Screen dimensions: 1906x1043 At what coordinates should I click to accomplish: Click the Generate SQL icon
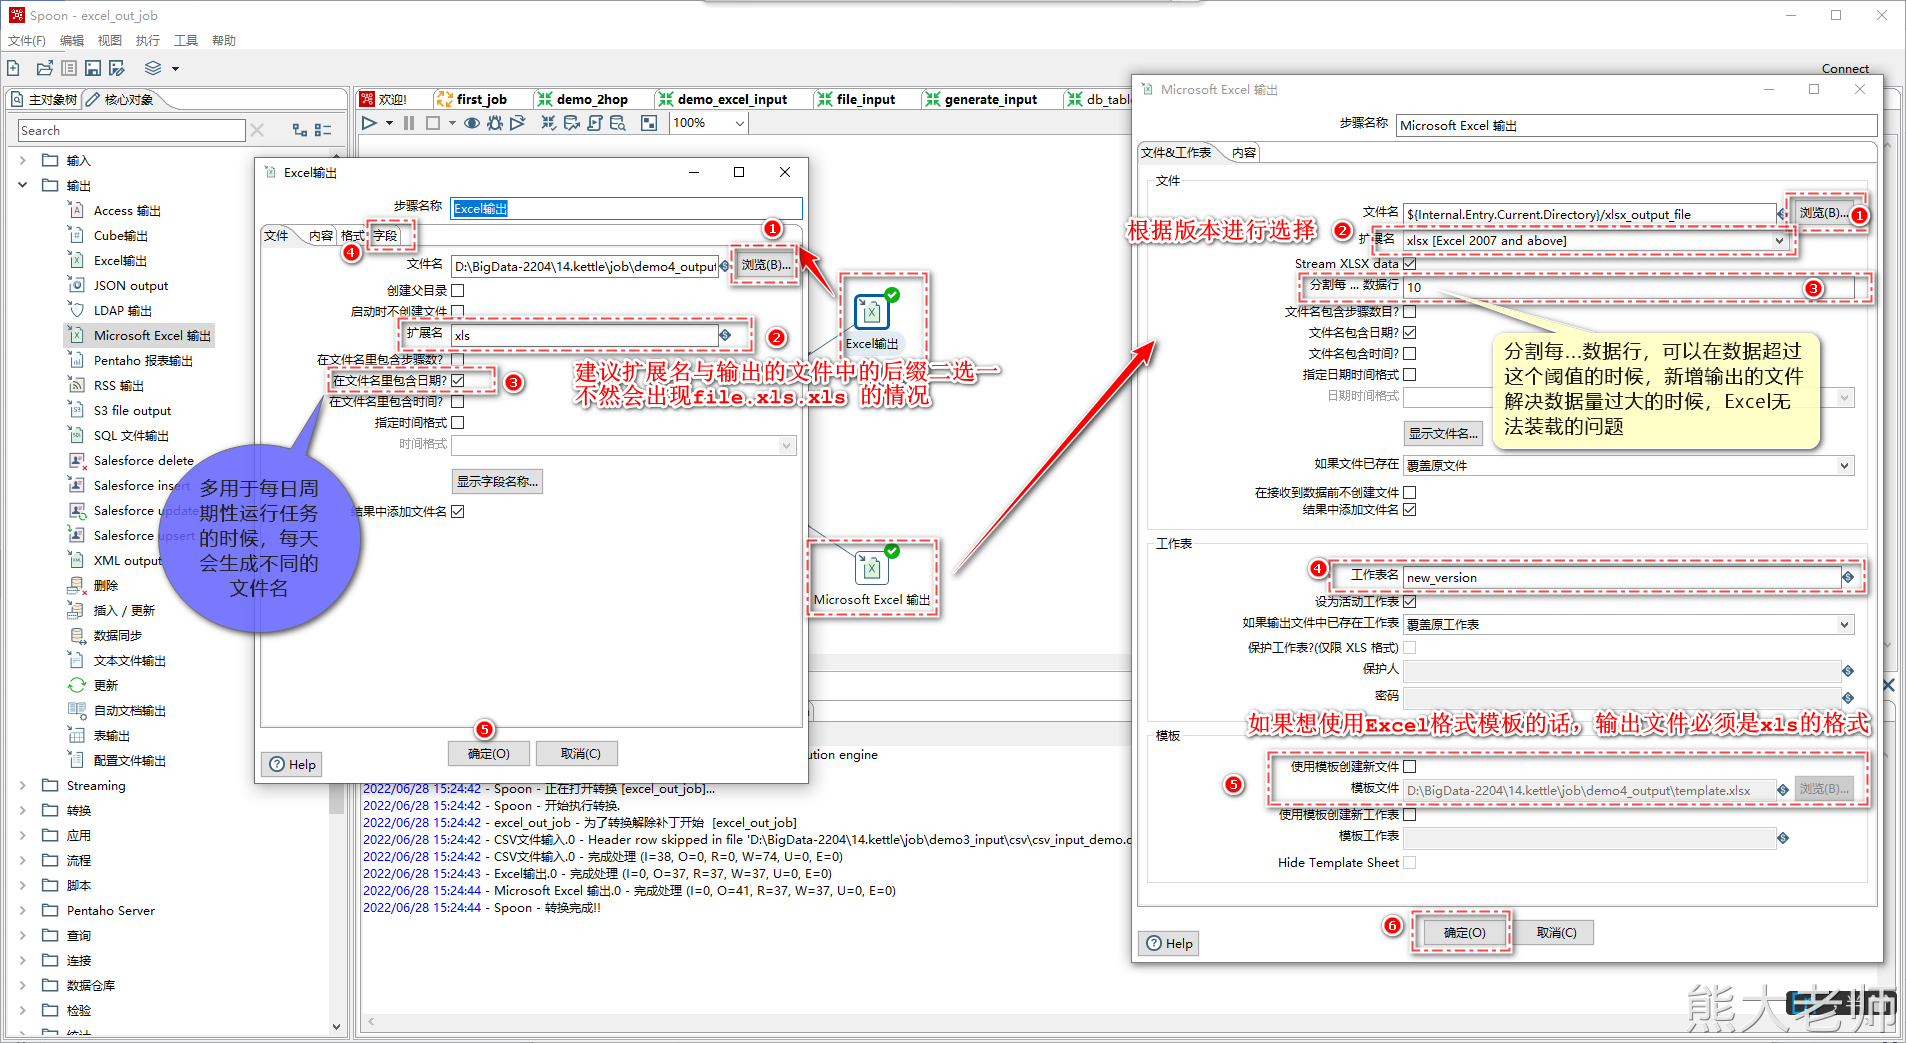595,123
